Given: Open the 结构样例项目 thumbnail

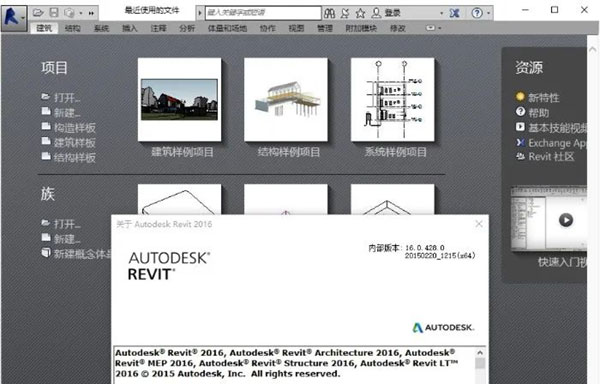Looking at the screenshot, I should coord(286,100).
